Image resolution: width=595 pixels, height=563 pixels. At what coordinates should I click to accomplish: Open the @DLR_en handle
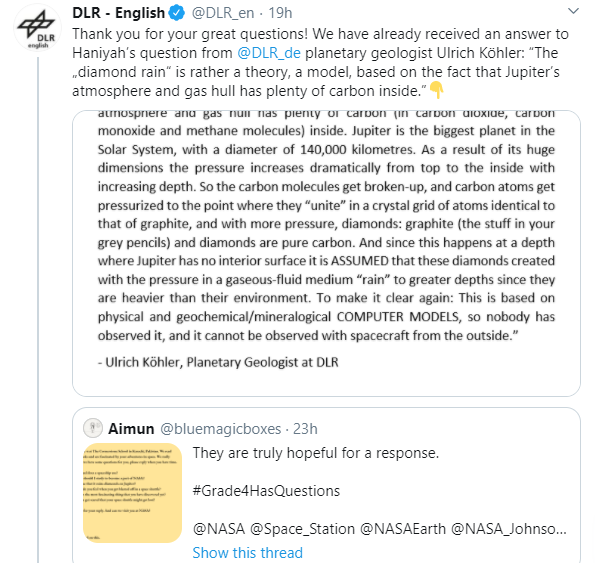223,13
